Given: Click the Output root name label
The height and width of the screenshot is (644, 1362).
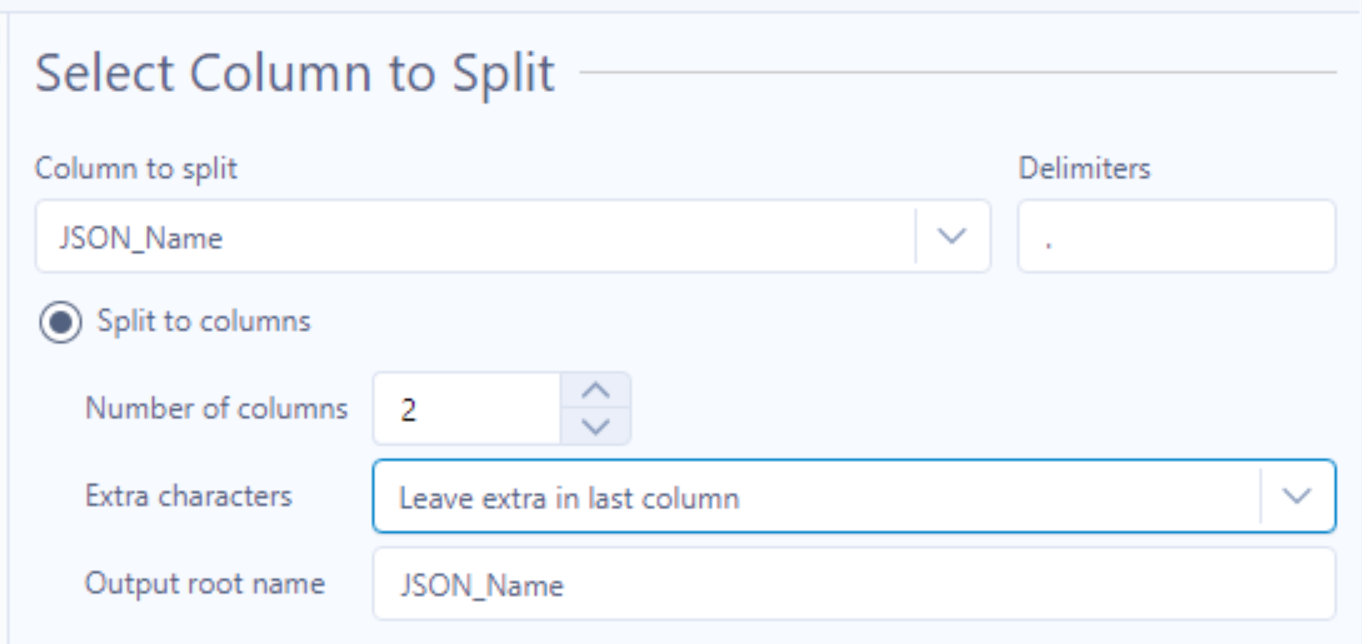Looking at the screenshot, I should pos(205,583).
